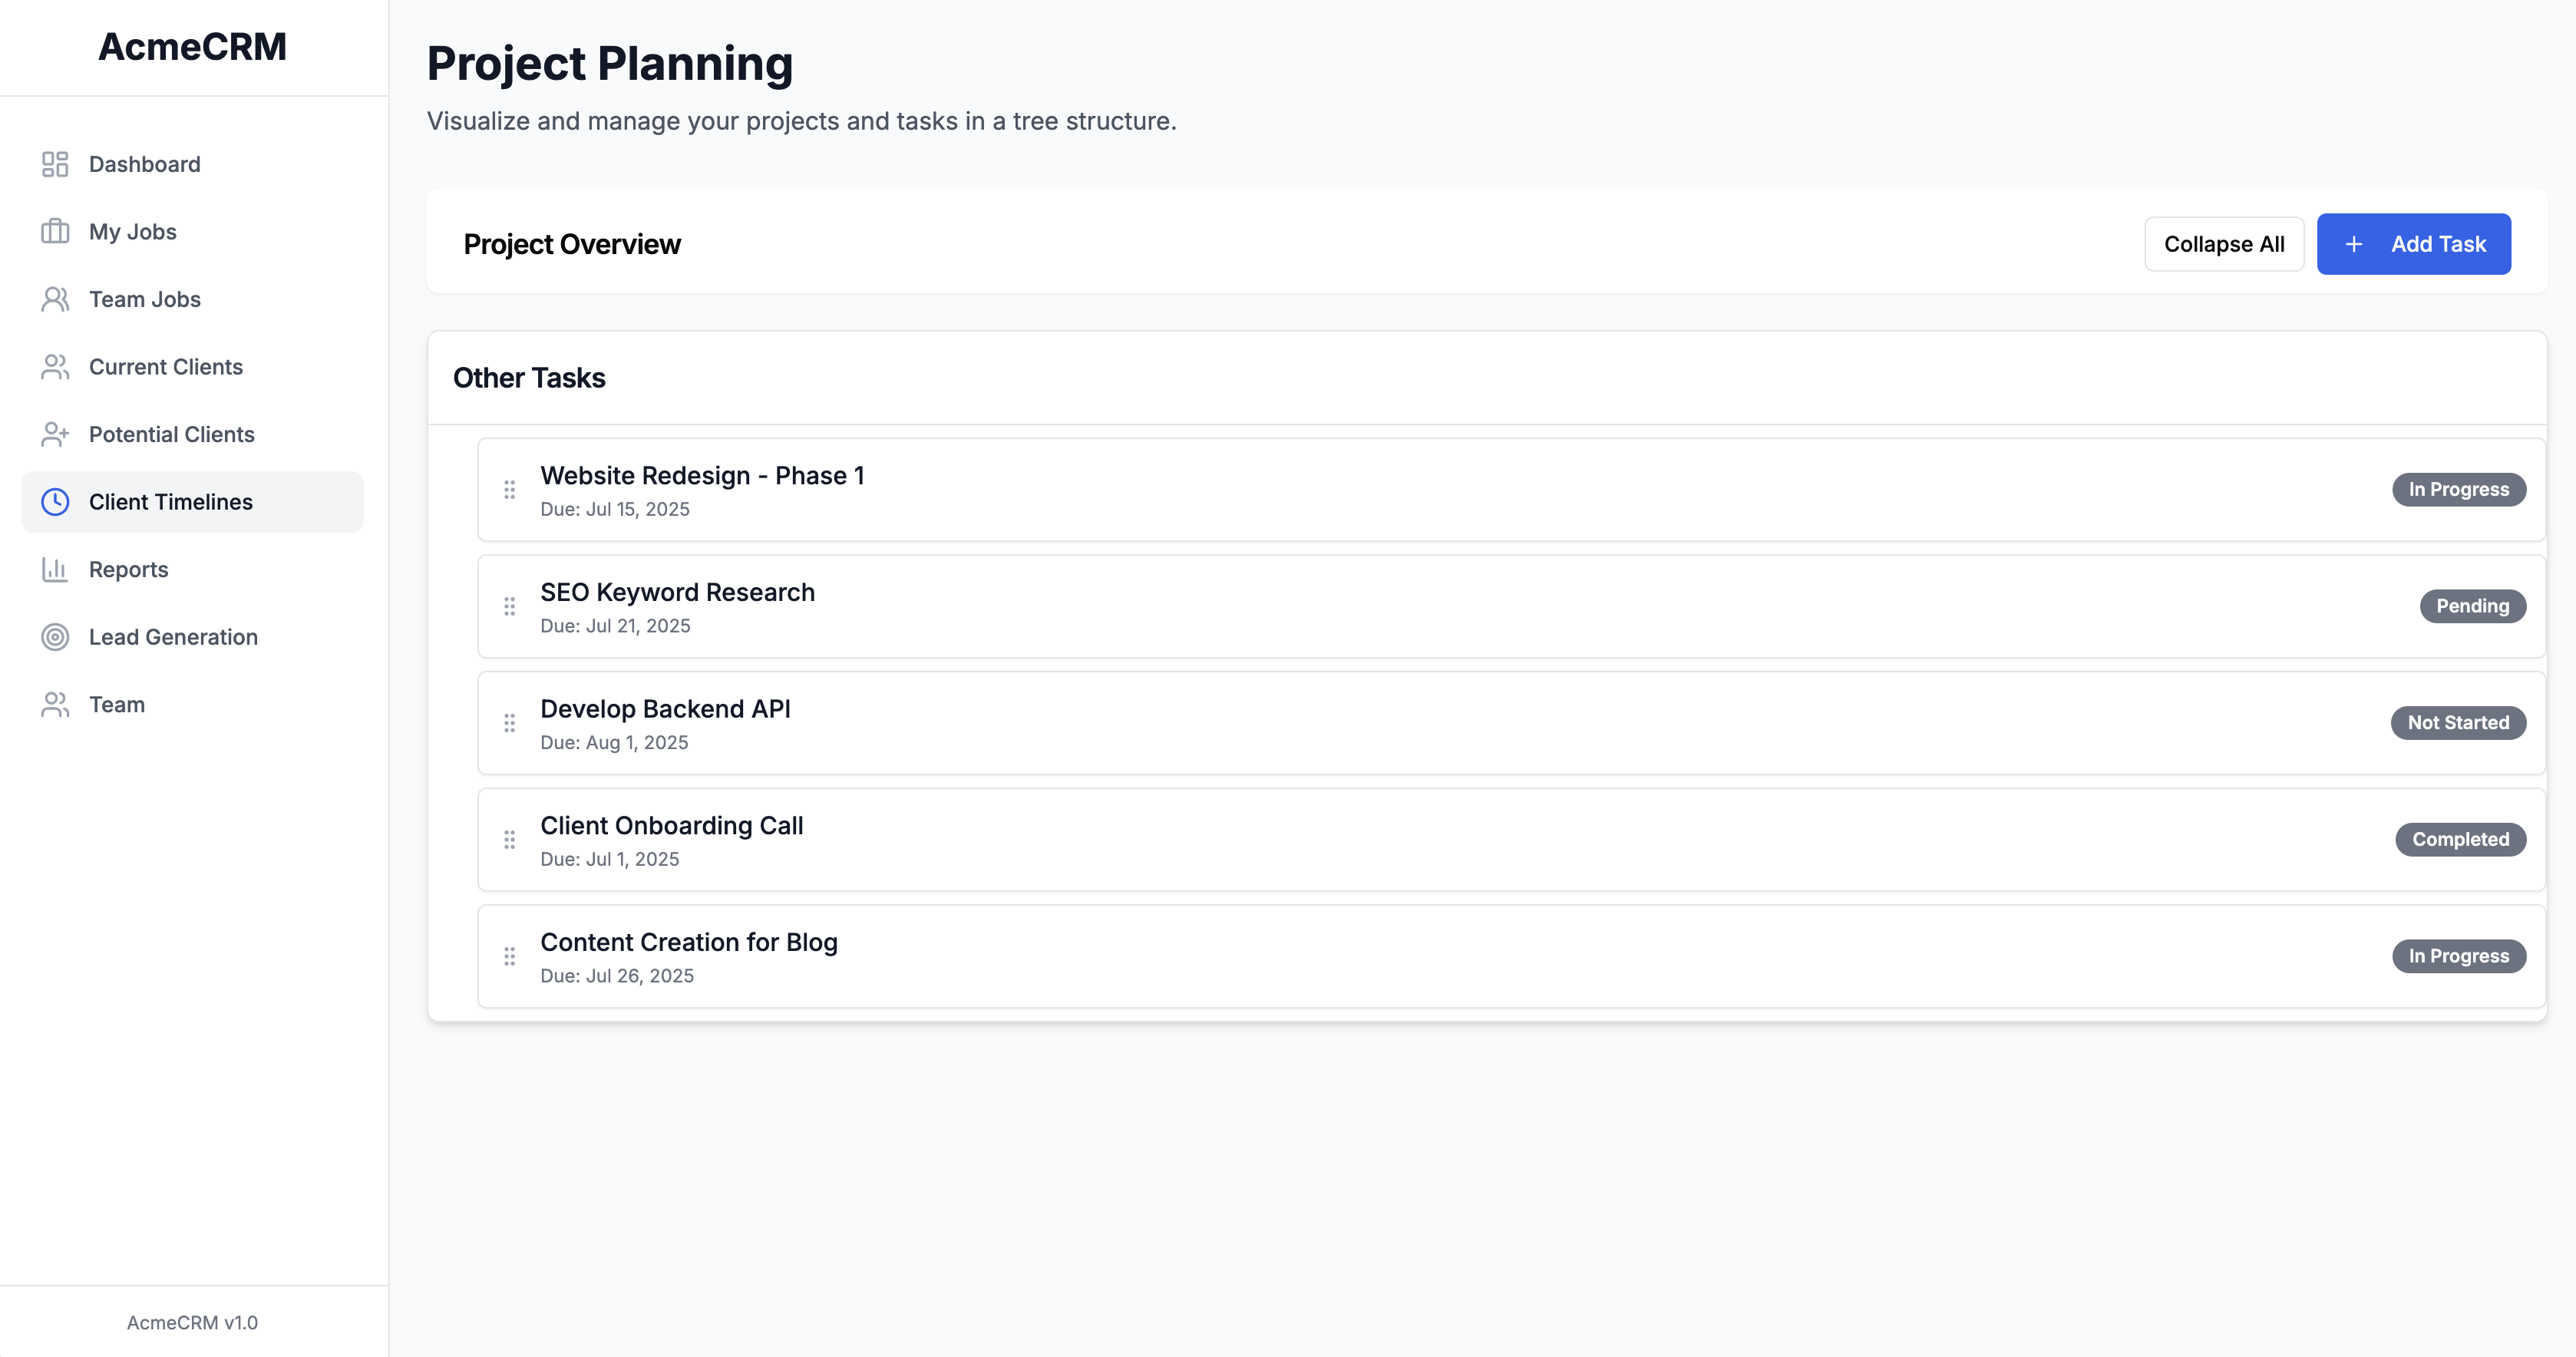
Task: Open Develop Backend API task
Action: pos(1511,723)
